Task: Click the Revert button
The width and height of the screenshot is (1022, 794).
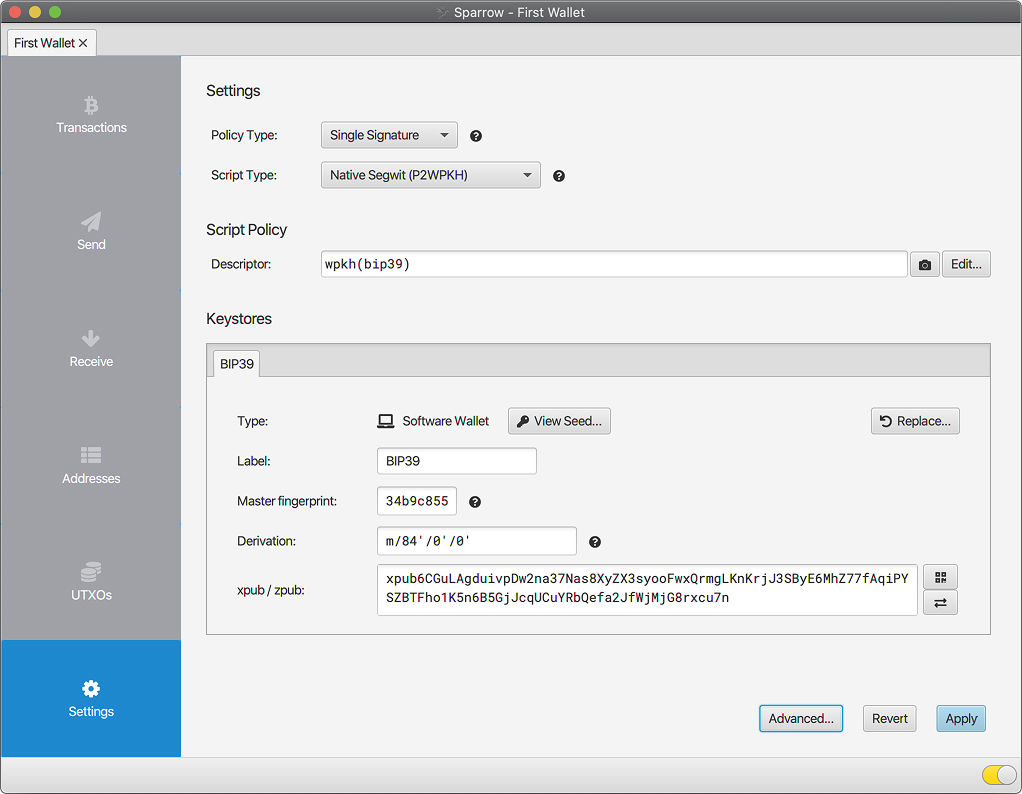Action: coord(890,718)
